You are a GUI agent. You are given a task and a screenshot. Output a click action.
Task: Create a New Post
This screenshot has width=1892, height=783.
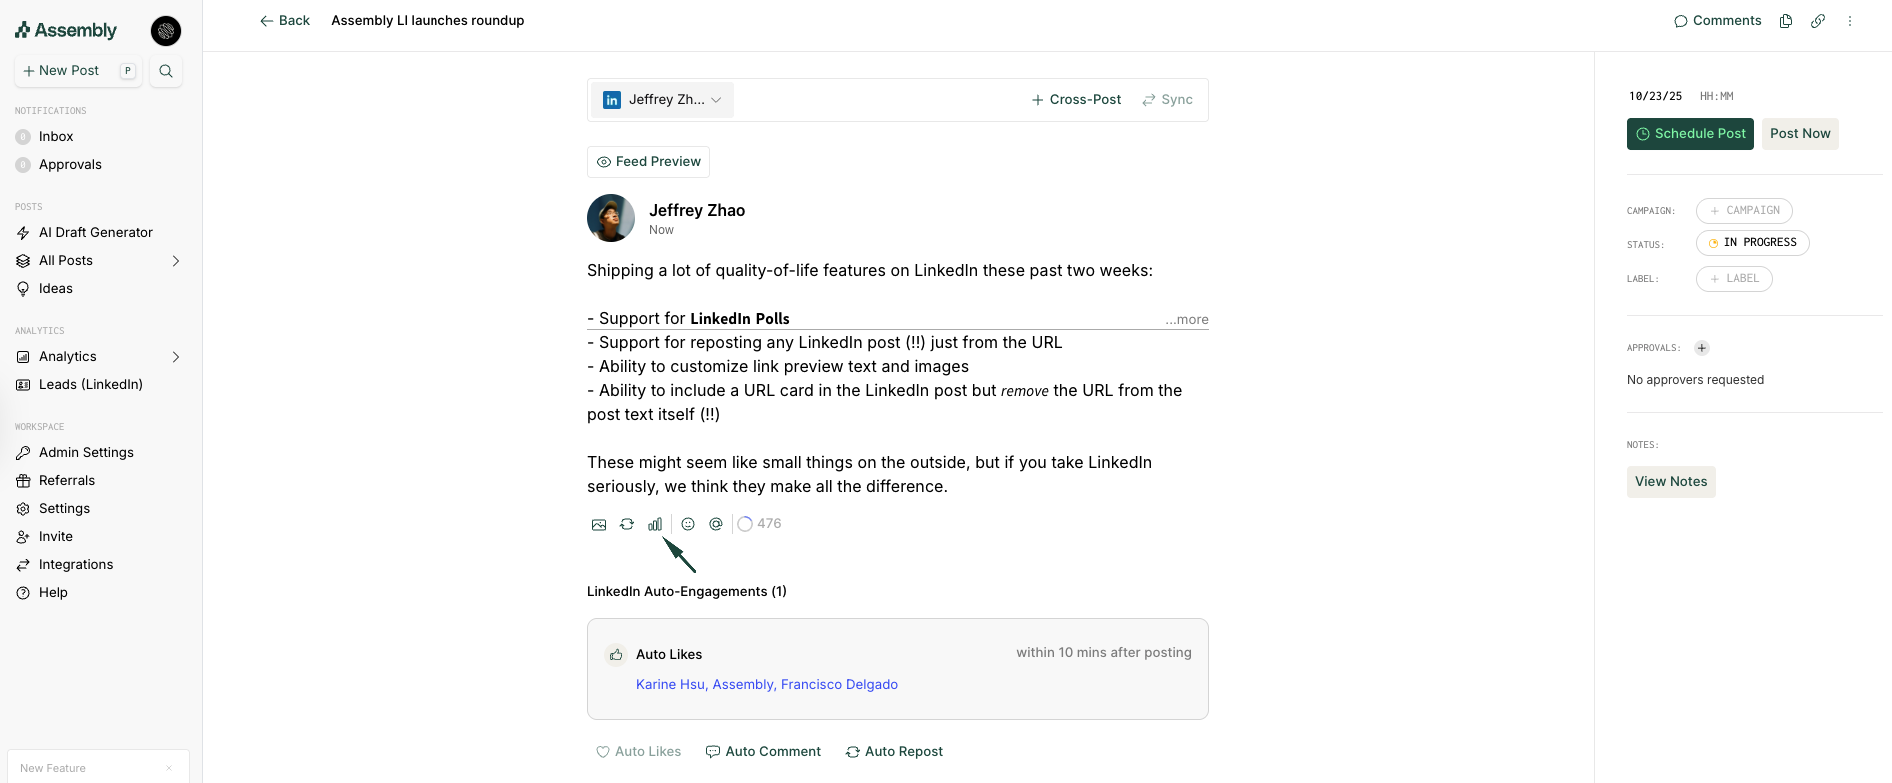(x=78, y=71)
